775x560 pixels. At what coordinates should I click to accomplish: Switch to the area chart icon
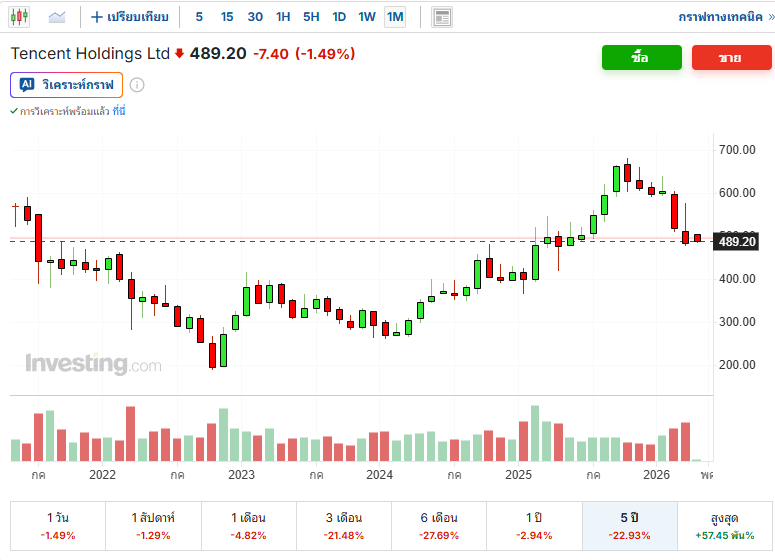coord(57,17)
